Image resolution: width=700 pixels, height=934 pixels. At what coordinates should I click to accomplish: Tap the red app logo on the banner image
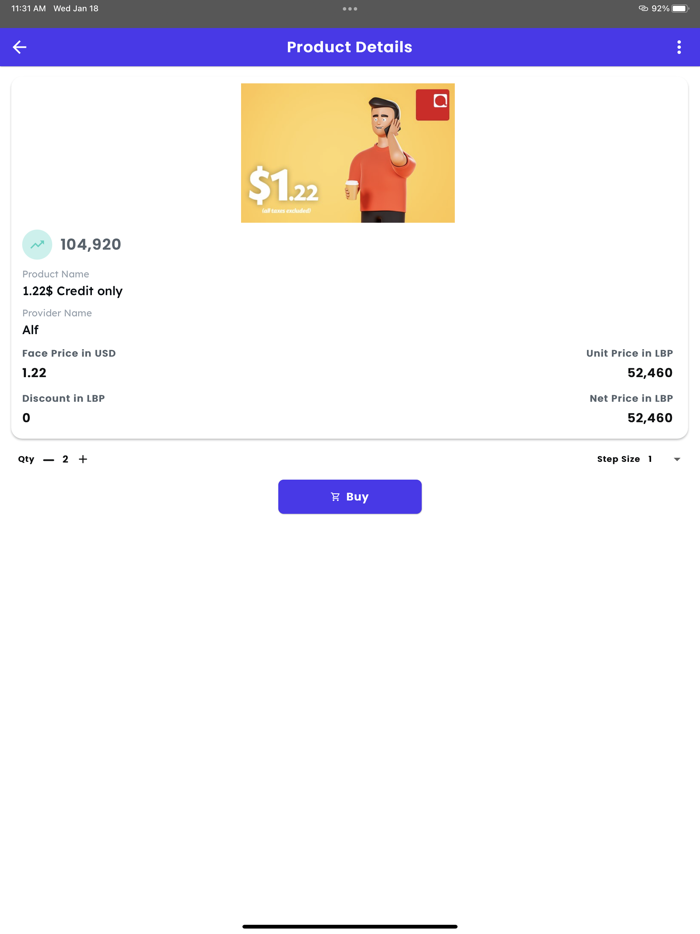point(432,104)
